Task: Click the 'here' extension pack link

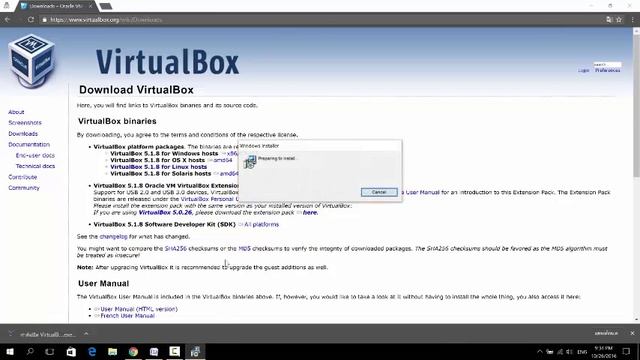Action: (x=309, y=212)
